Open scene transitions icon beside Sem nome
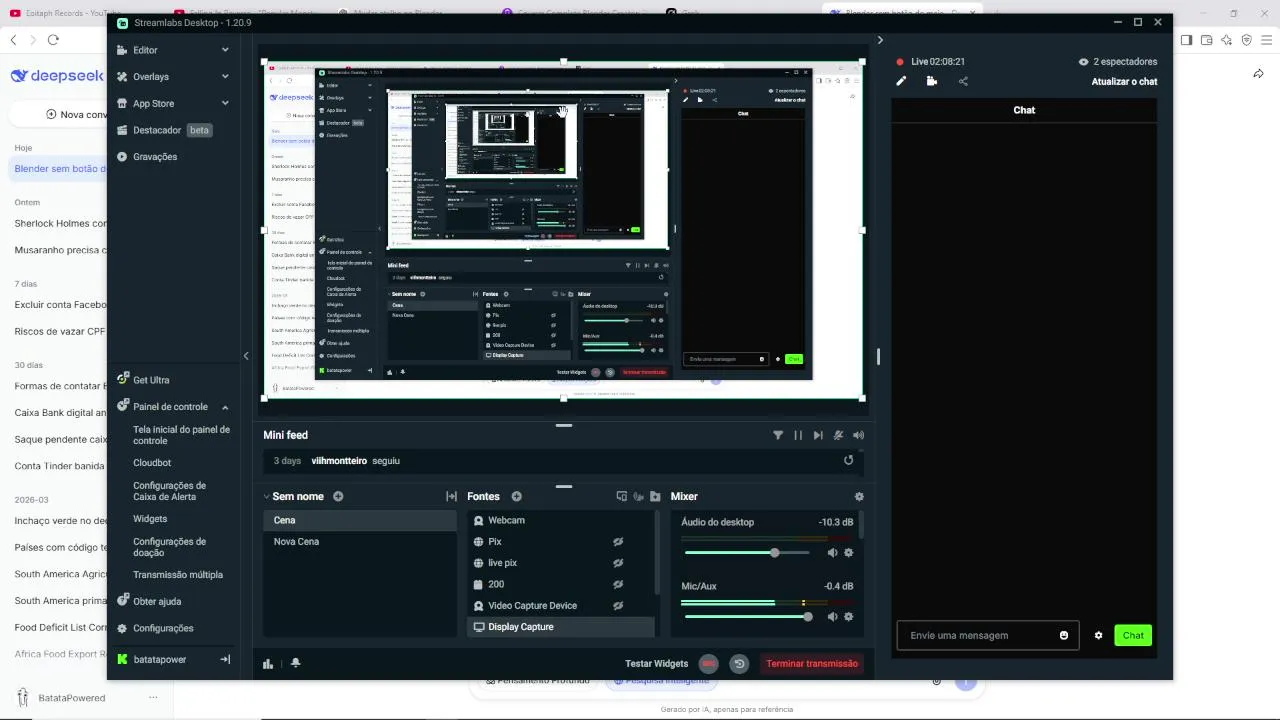This screenshot has height=720, width=1280. [x=451, y=496]
